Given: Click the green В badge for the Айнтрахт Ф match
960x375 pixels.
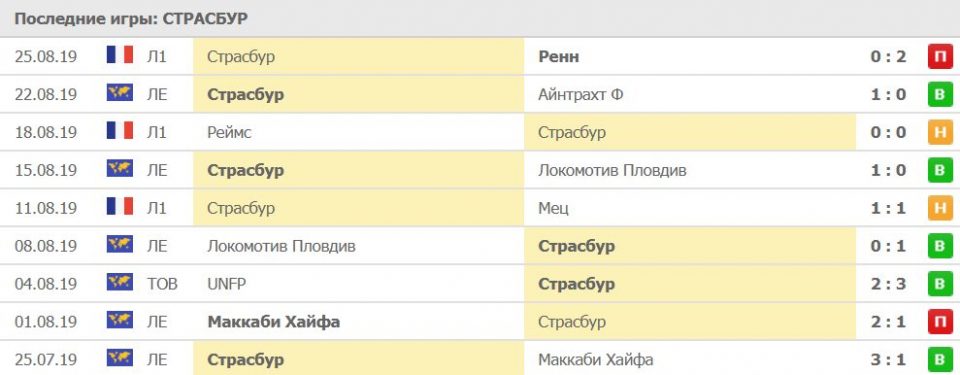Looking at the screenshot, I should coord(940,94).
